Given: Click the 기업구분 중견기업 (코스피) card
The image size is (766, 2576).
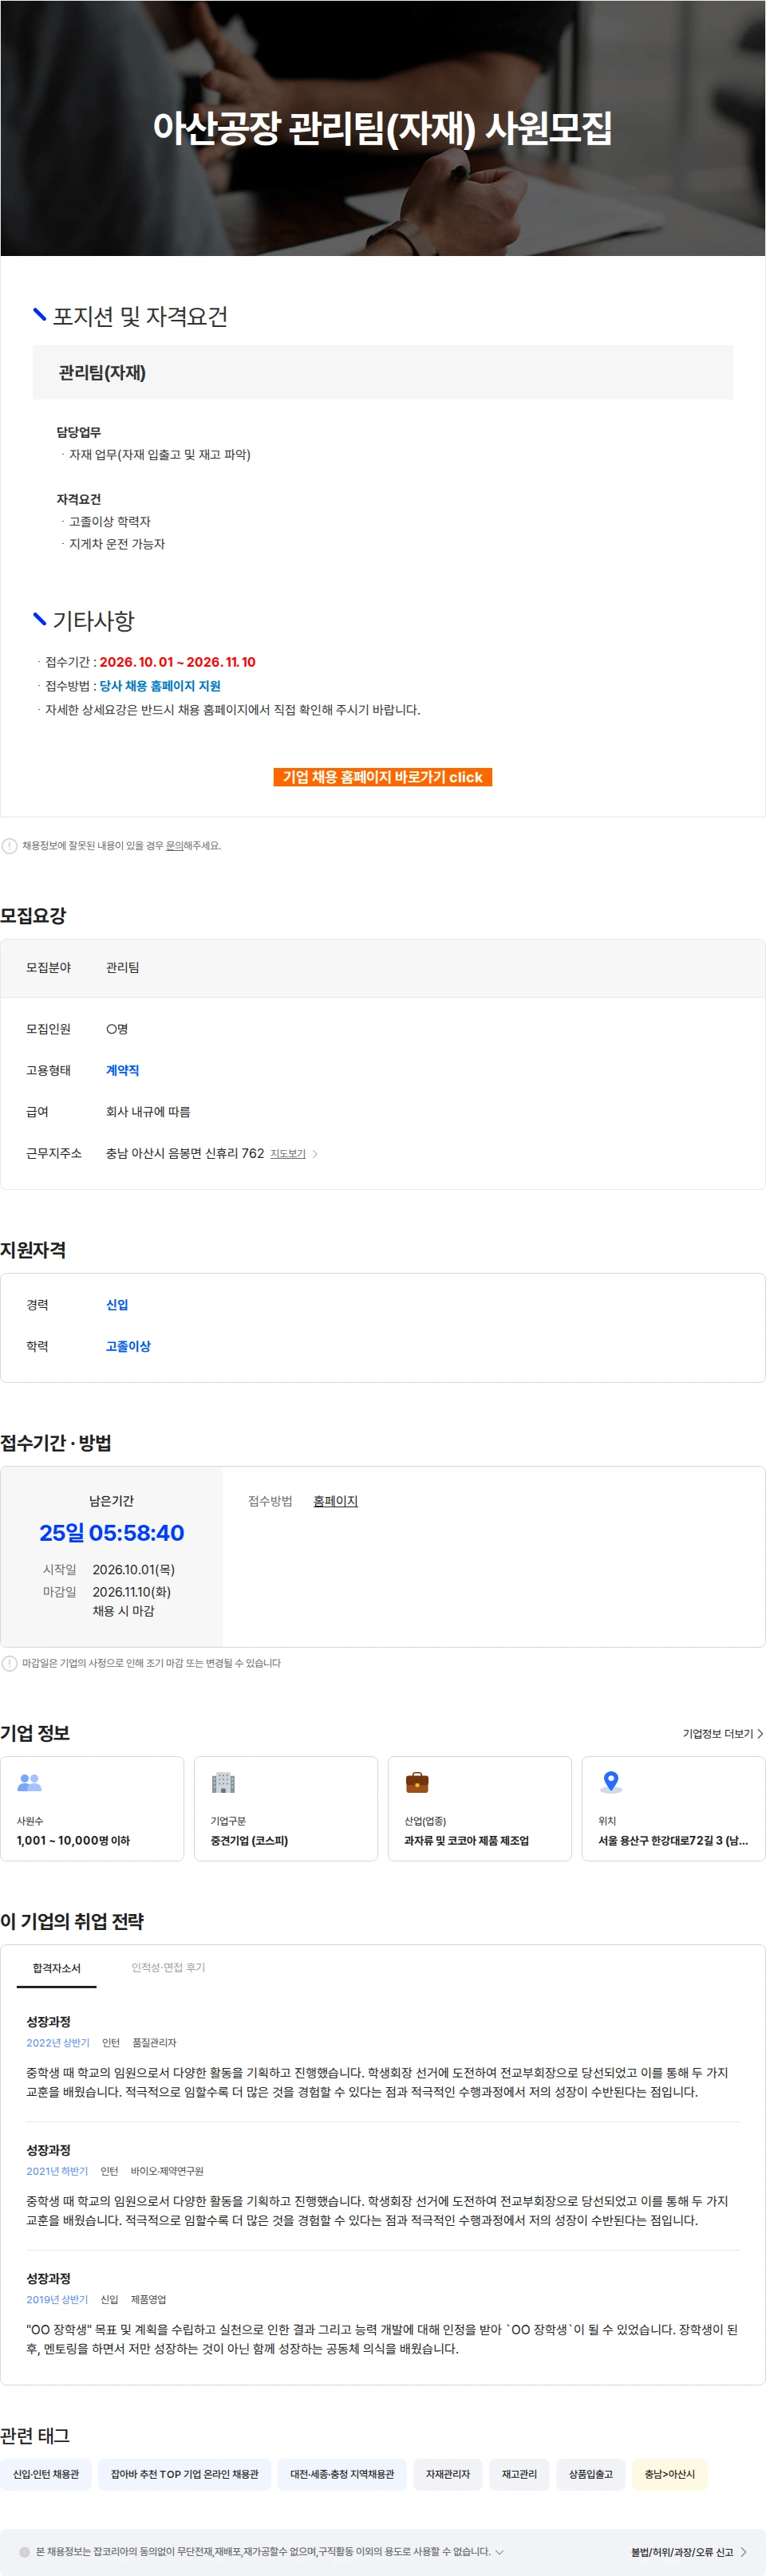Looking at the screenshot, I should click(286, 1808).
